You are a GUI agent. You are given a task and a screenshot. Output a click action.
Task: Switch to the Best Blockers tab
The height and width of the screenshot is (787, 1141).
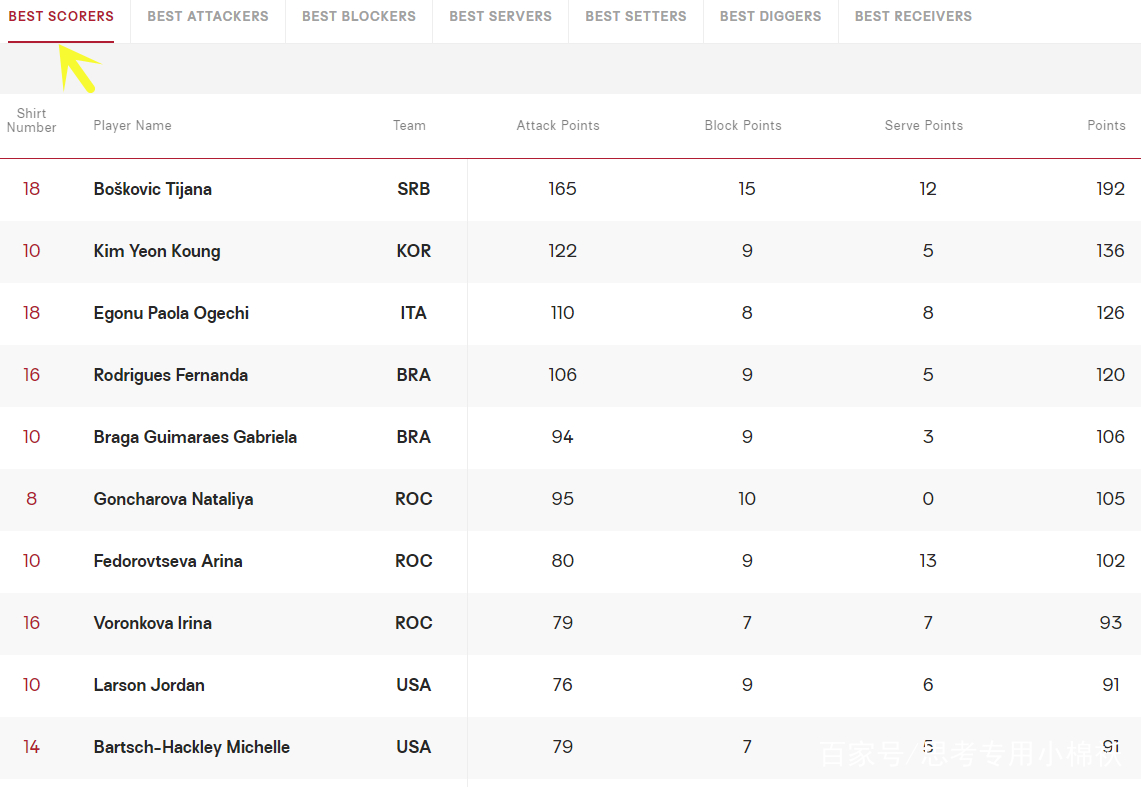pos(359,16)
